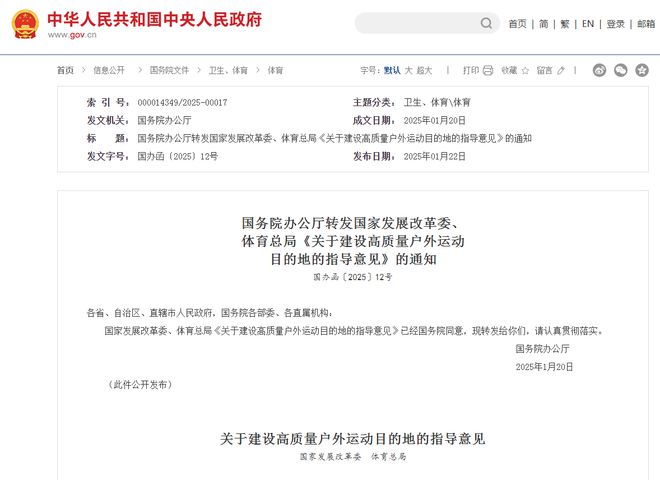Select 默认 font size

pyautogui.click(x=392, y=70)
